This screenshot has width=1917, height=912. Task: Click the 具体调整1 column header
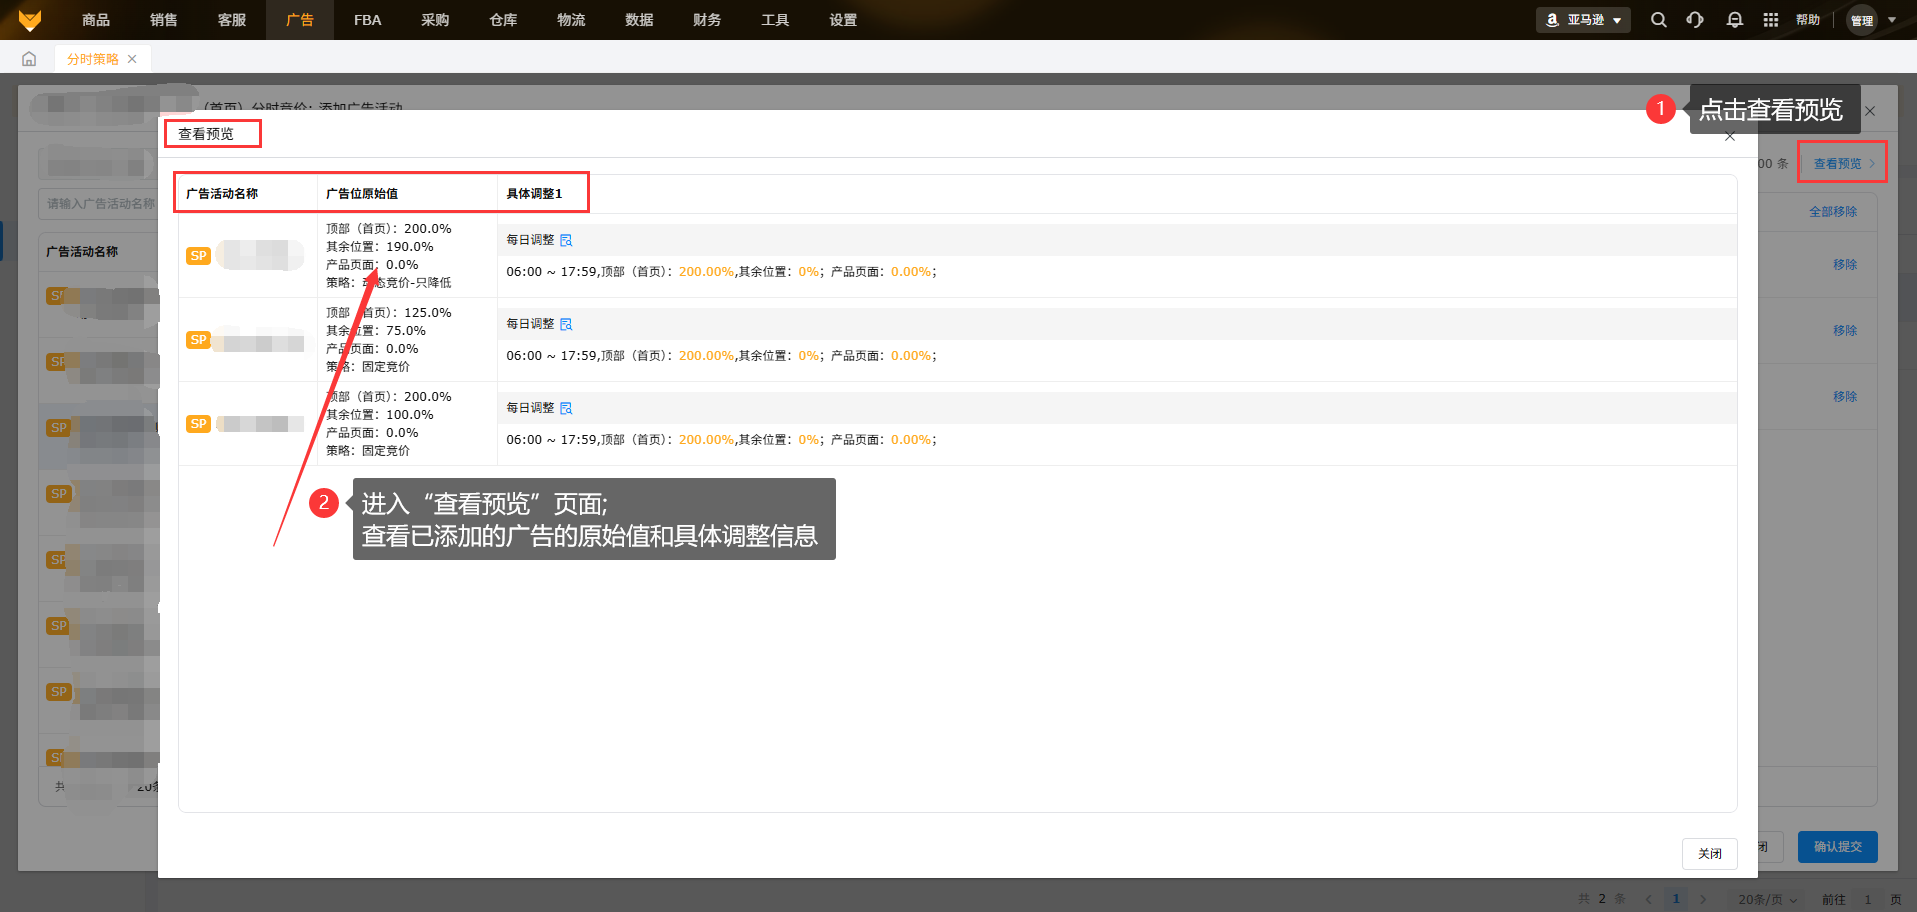tap(534, 194)
